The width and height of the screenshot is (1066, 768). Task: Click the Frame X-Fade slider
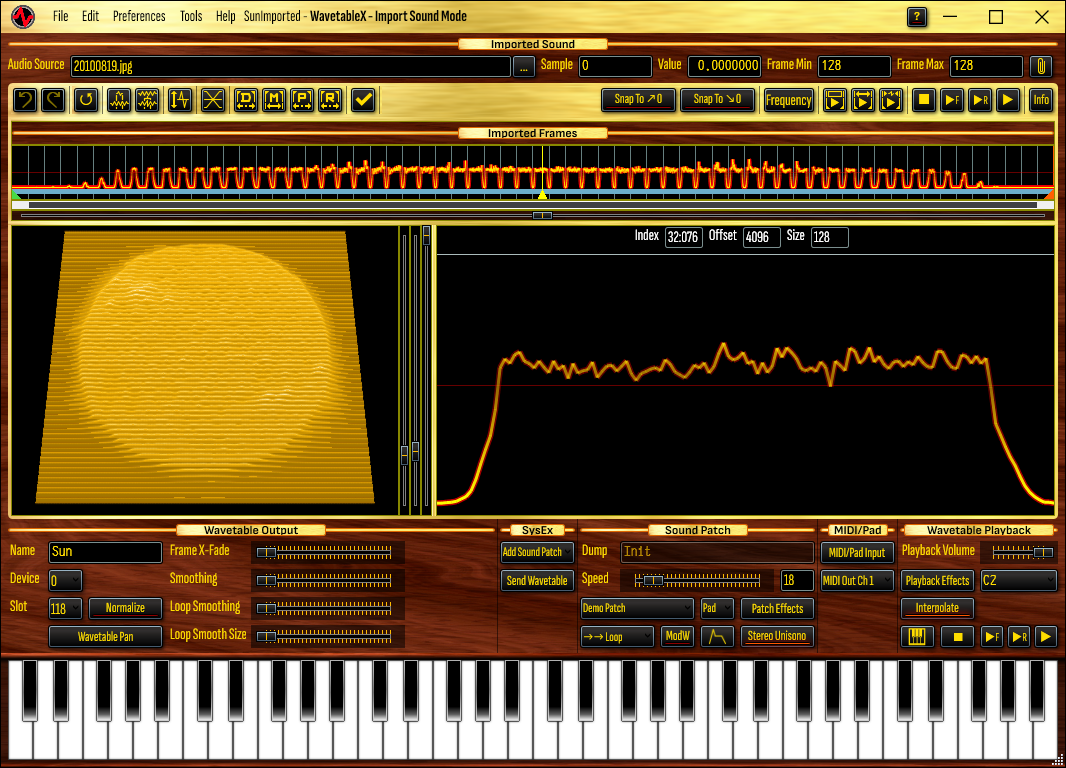(324, 552)
